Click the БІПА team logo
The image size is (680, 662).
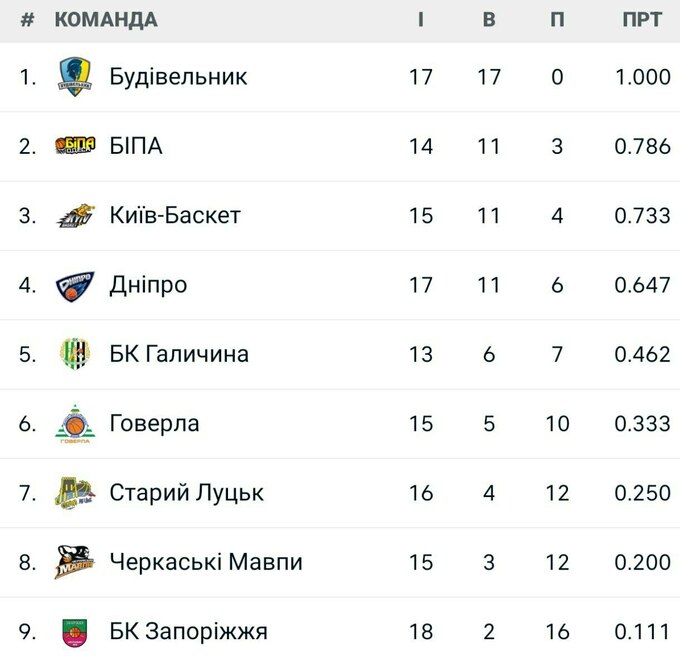pyautogui.click(x=75, y=146)
